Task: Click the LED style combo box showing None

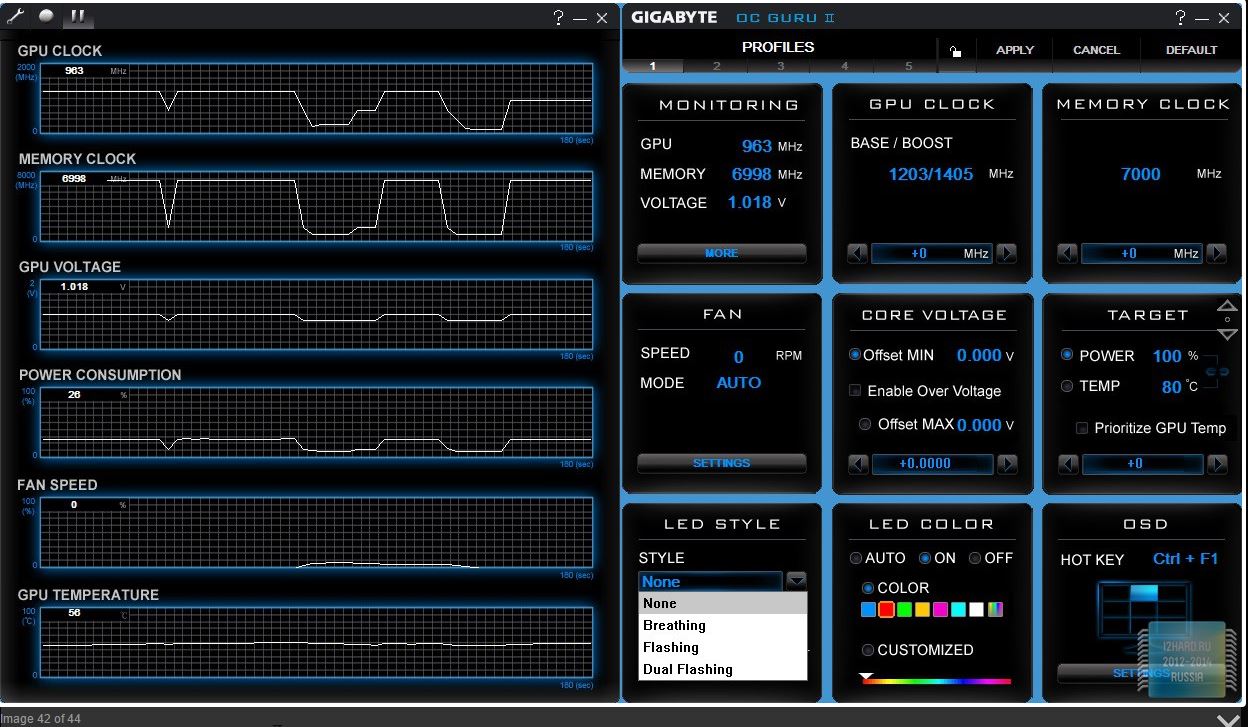Action: coord(710,581)
